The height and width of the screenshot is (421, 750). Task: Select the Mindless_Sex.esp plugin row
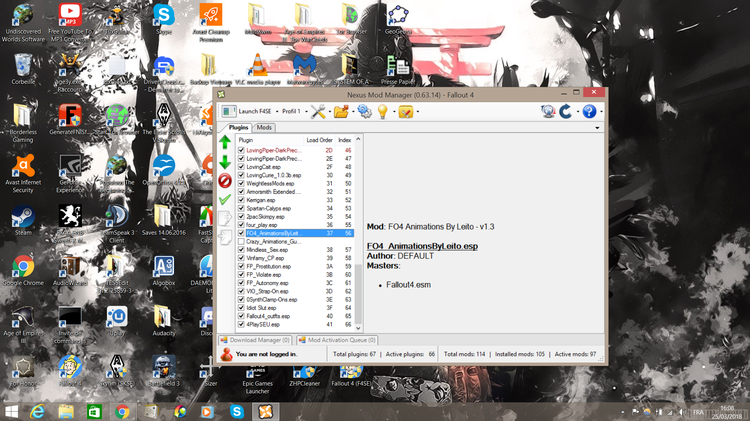tap(295, 250)
